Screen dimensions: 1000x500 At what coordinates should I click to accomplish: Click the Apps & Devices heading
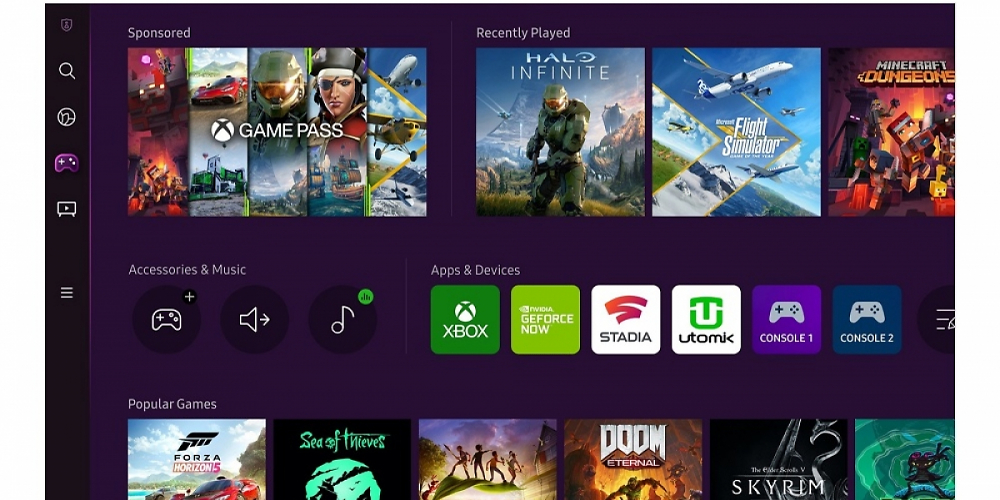tap(475, 270)
